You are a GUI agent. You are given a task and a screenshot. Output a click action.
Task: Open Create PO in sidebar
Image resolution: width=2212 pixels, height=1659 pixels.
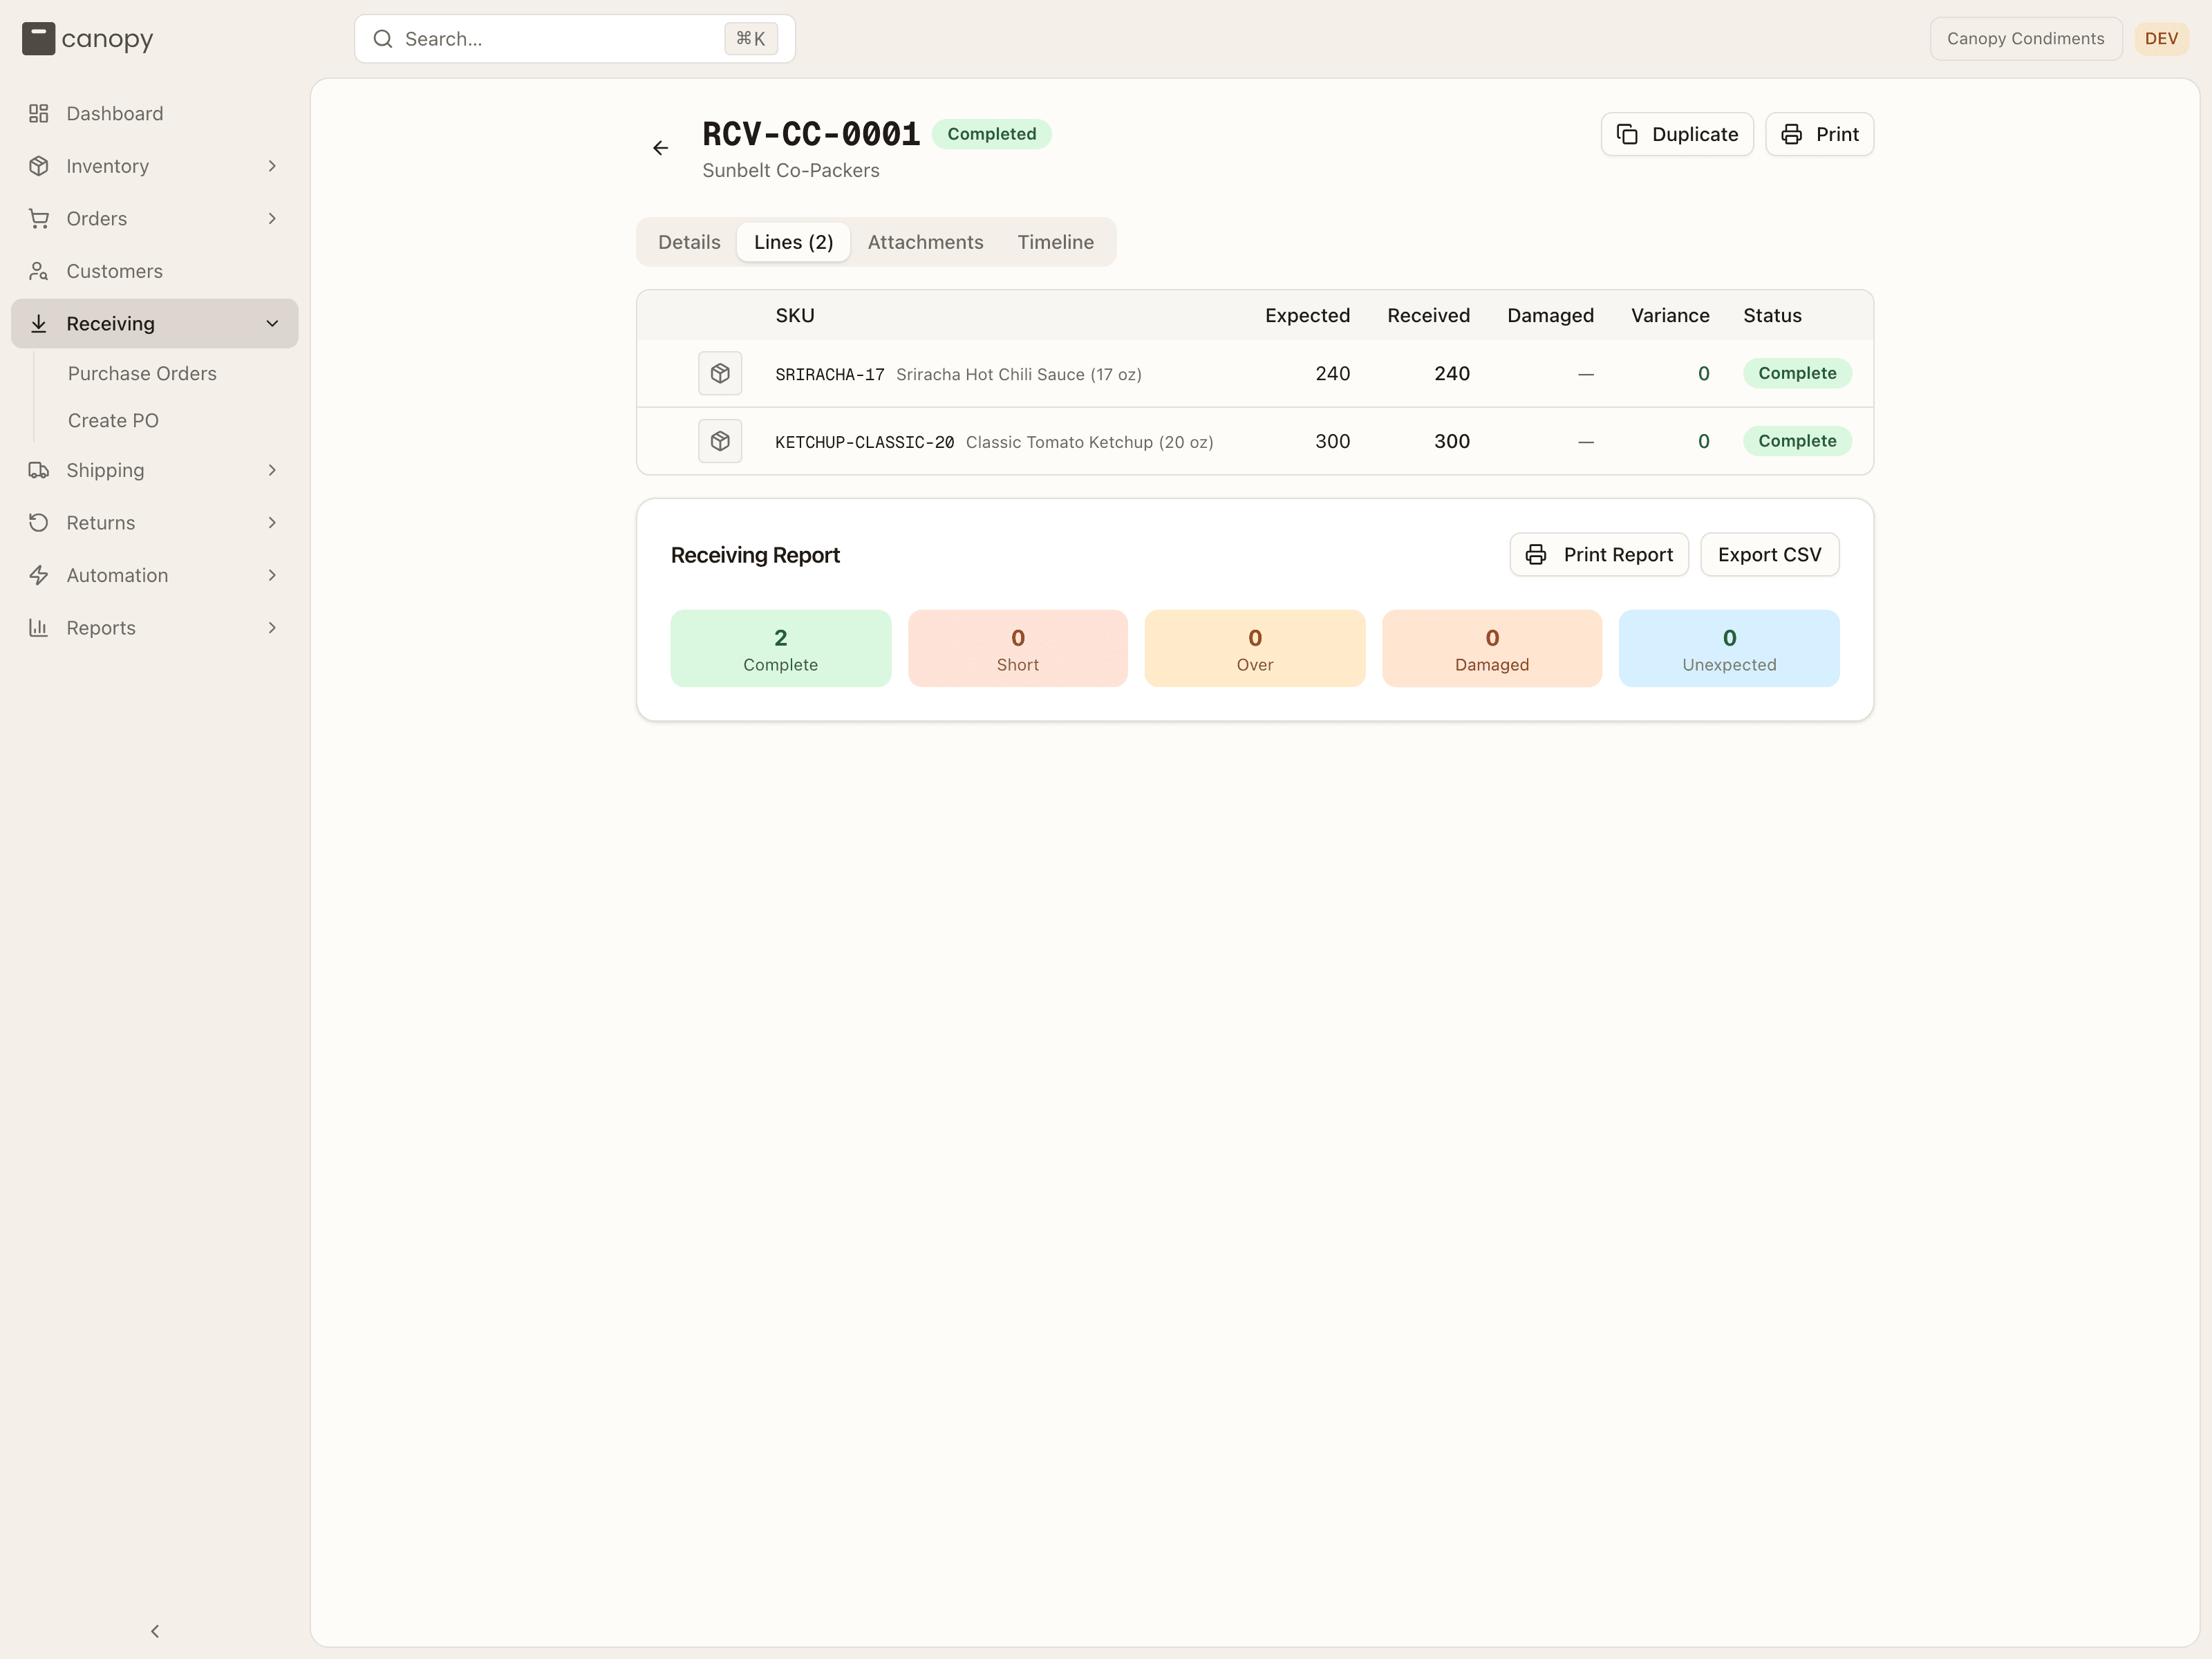(x=113, y=420)
